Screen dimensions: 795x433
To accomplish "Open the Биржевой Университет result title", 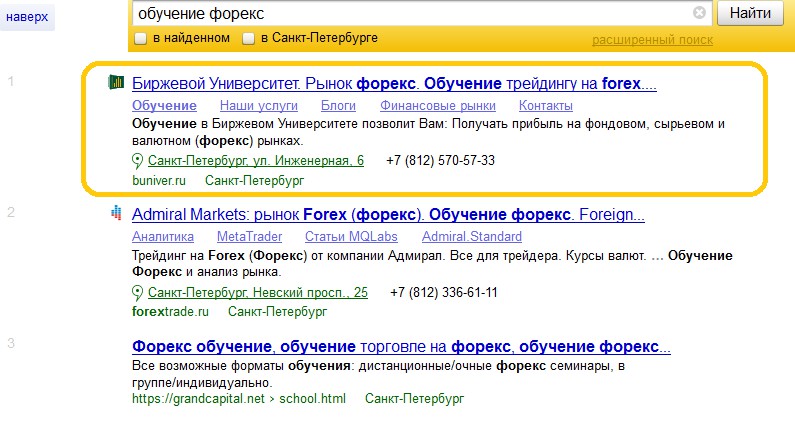I will [394, 83].
